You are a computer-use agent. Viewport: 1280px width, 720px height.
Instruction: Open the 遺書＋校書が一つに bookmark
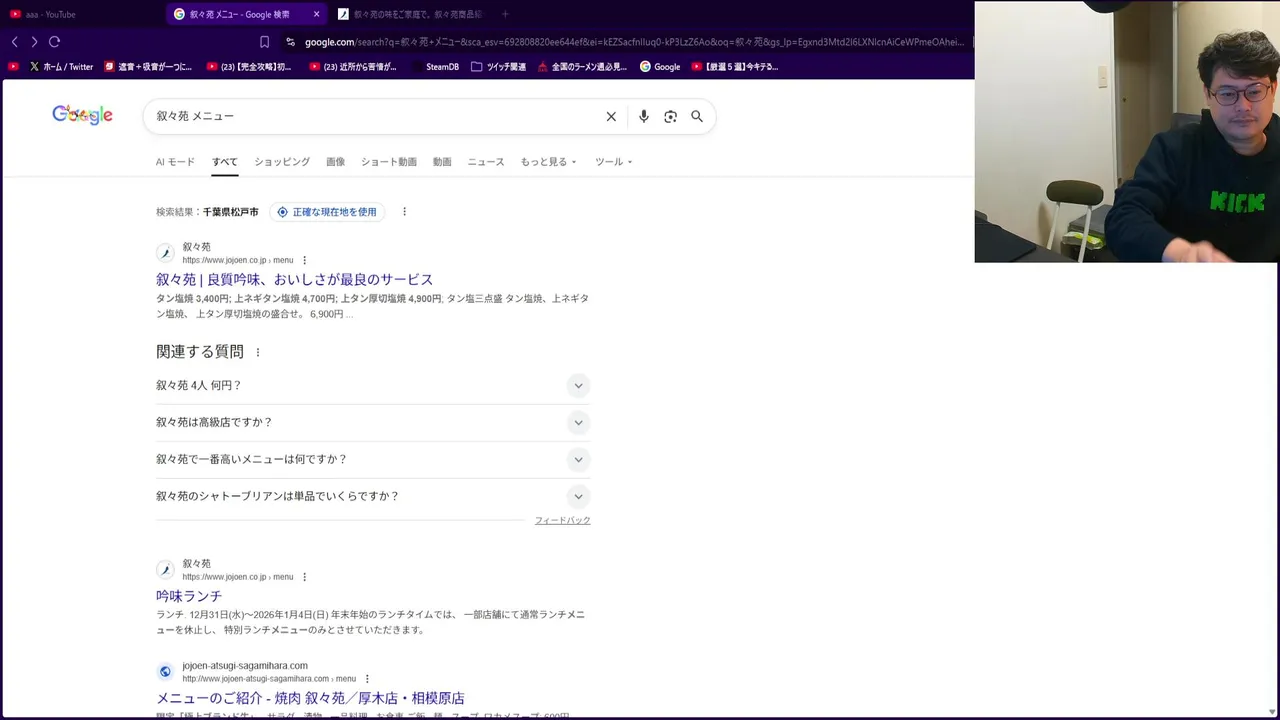(148, 67)
